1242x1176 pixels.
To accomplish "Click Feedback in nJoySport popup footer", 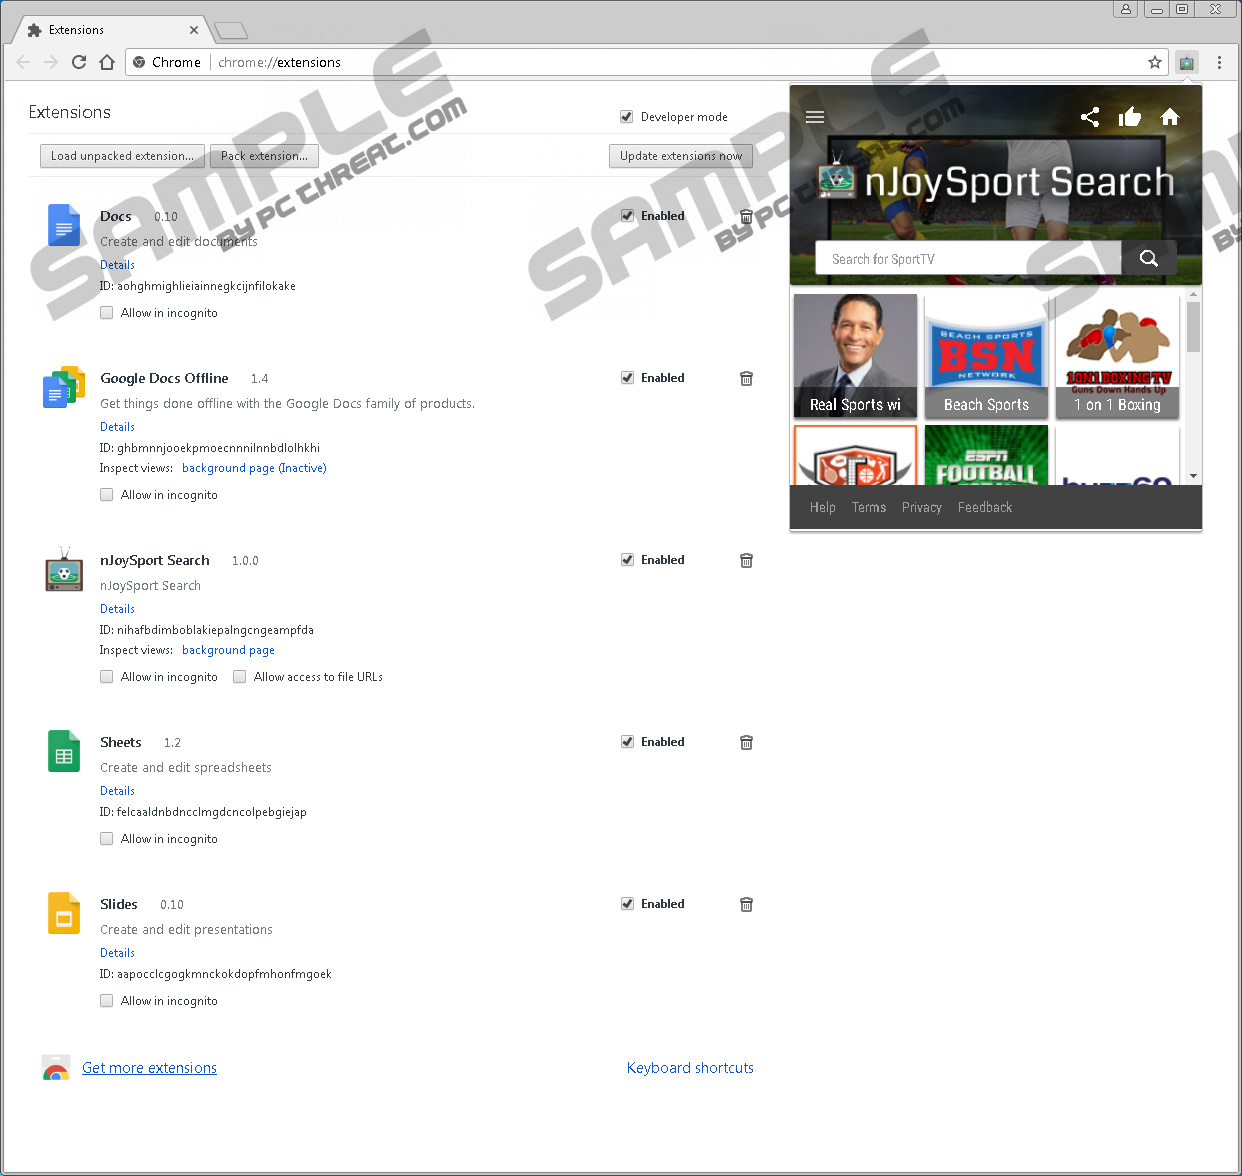I will click(985, 507).
